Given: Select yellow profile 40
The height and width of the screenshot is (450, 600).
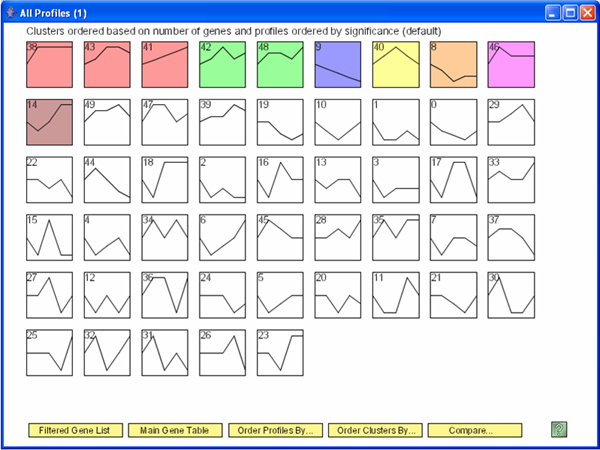Looking at the screenshot, I should 395,64.
